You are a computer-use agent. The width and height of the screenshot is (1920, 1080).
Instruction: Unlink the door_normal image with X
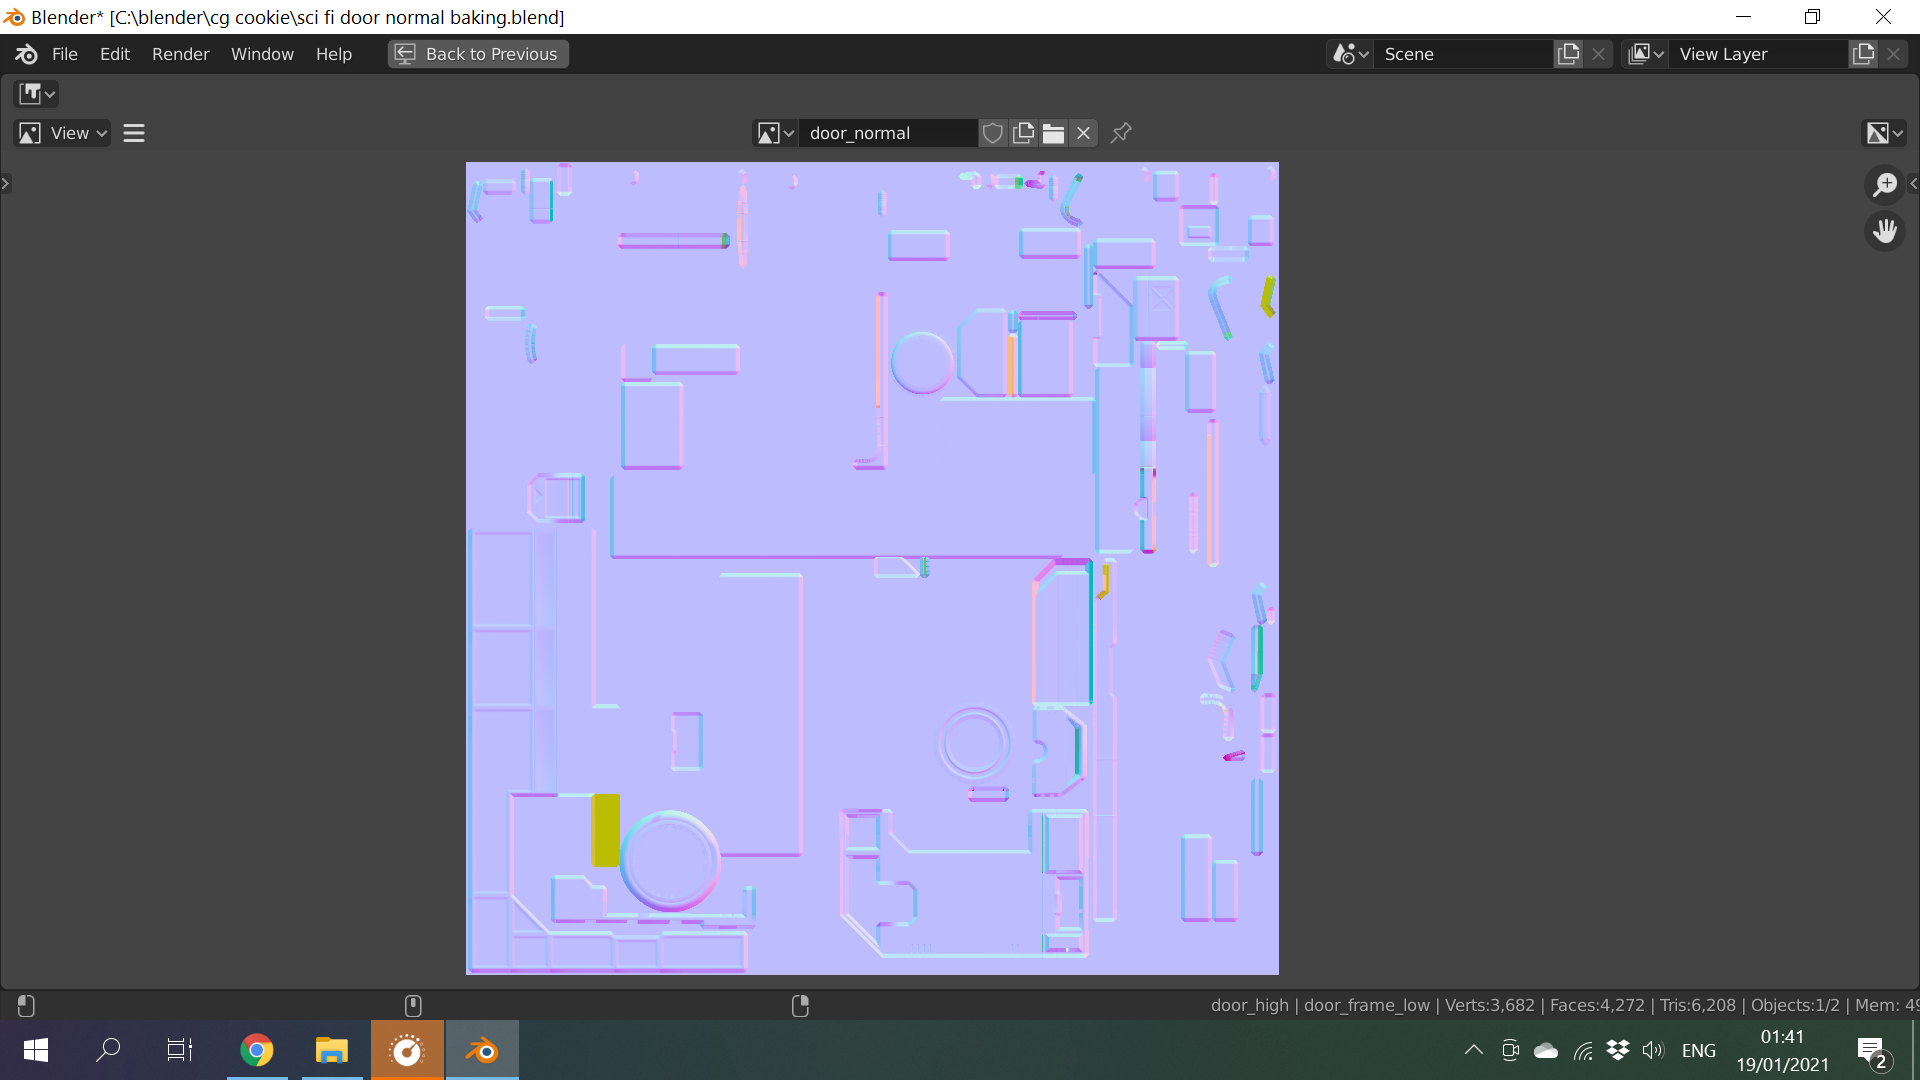pyautogui.click(x=1083, y=133)
